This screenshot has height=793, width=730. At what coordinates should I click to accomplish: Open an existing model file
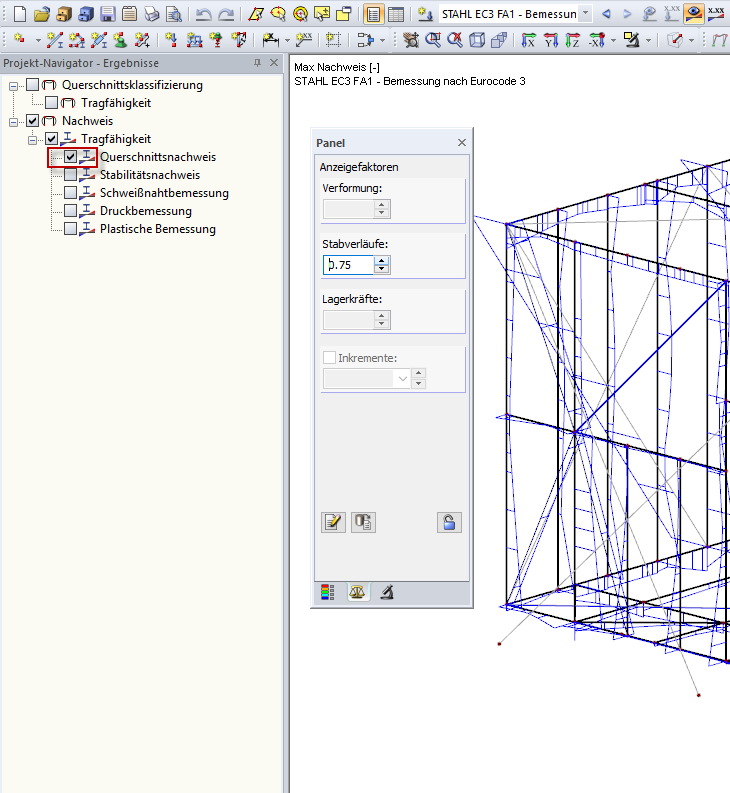(41, 14)
